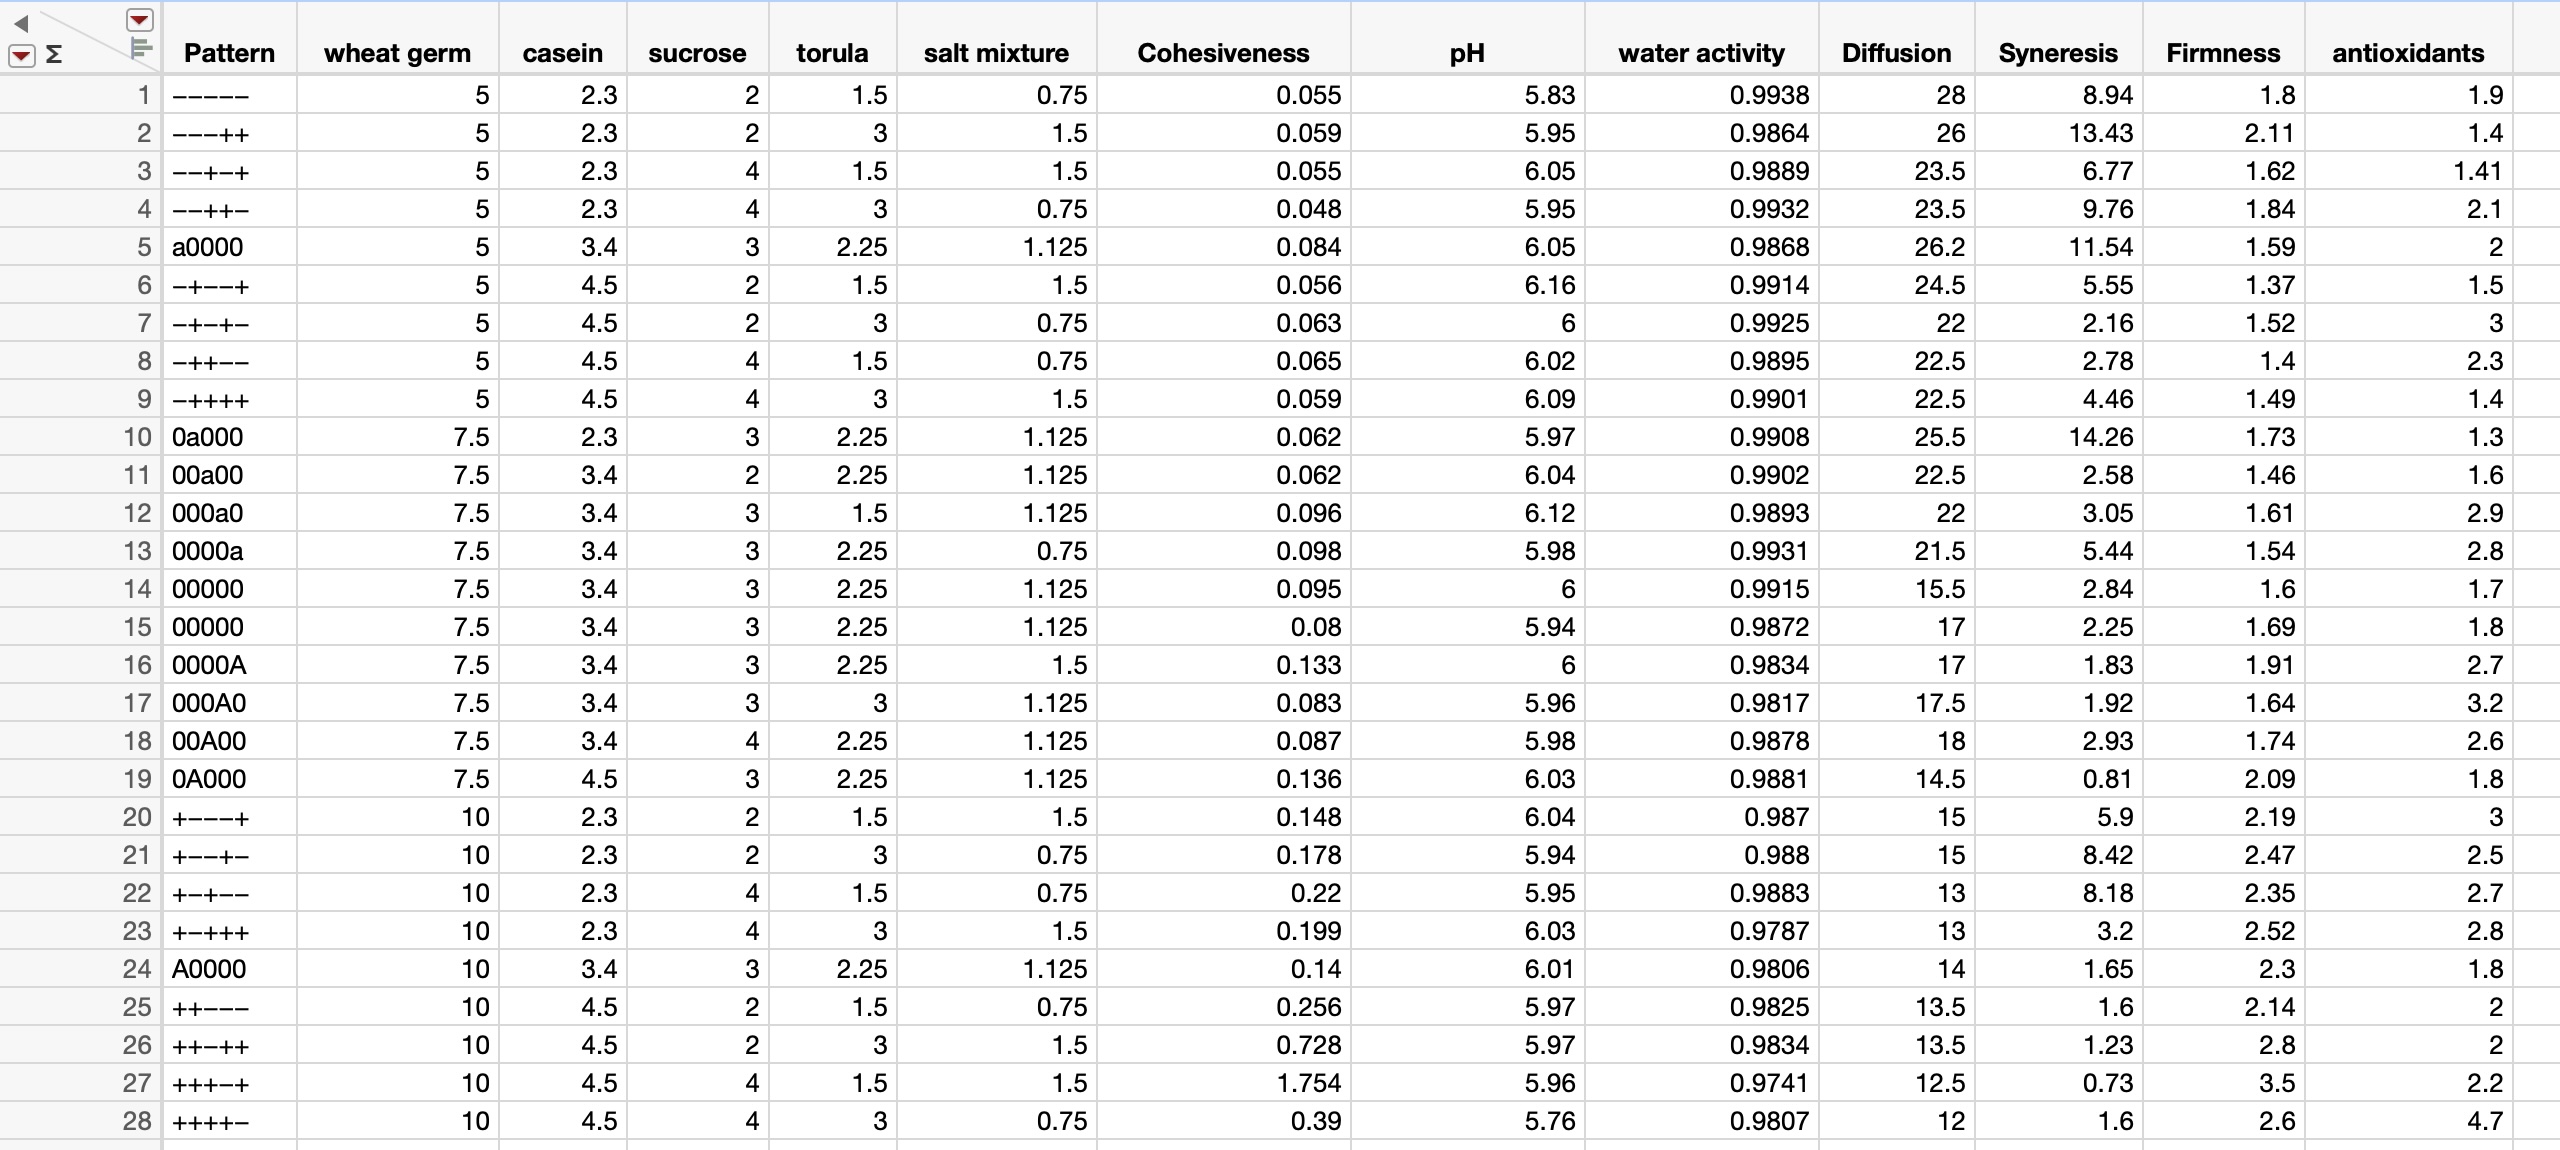
Task: Select the Syneresis column header
Action: (2057, 53)
